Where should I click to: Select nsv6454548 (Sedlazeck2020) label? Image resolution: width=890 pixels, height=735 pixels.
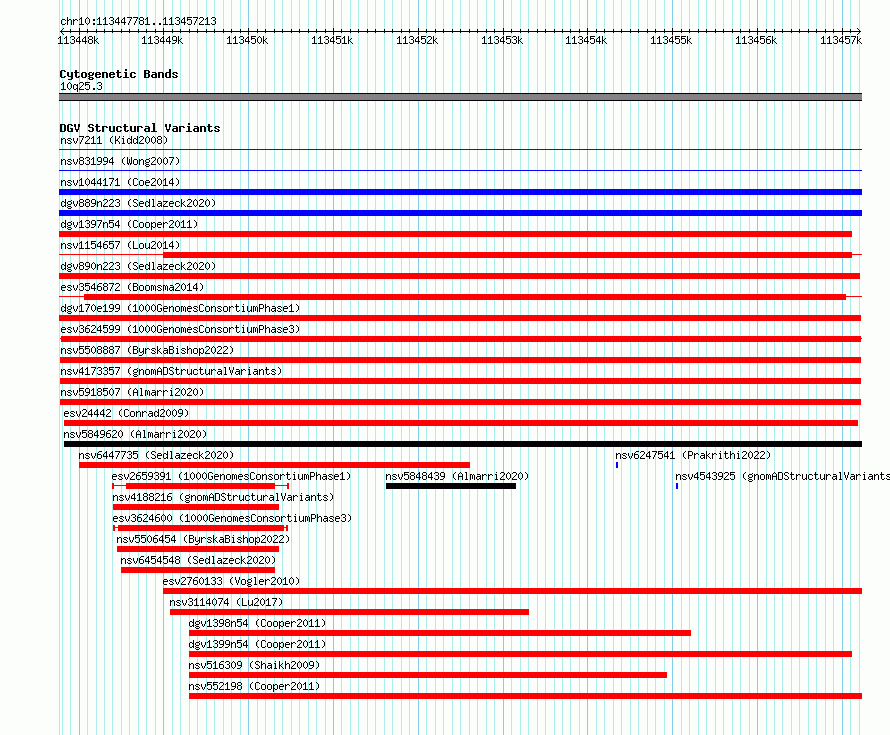click(x=198, y=560)
